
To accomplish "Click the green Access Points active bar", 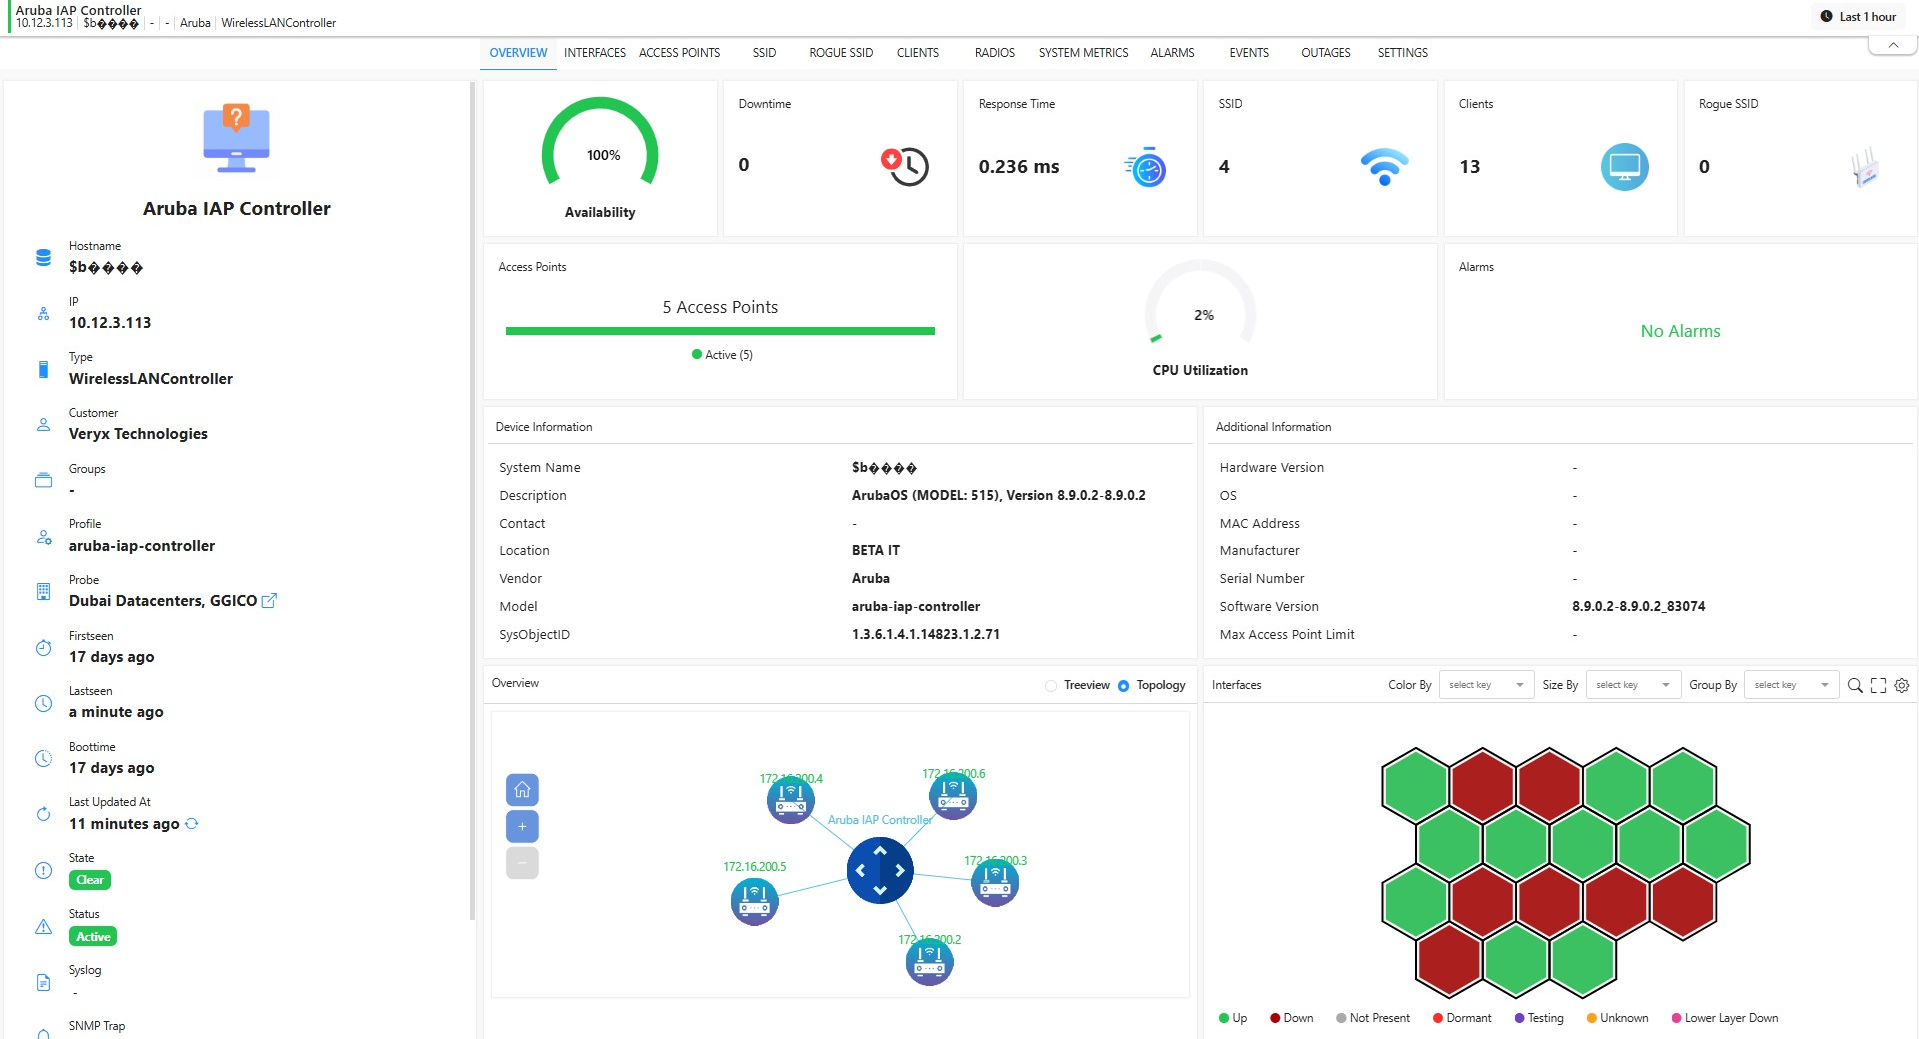I will (x=720, y=331).
